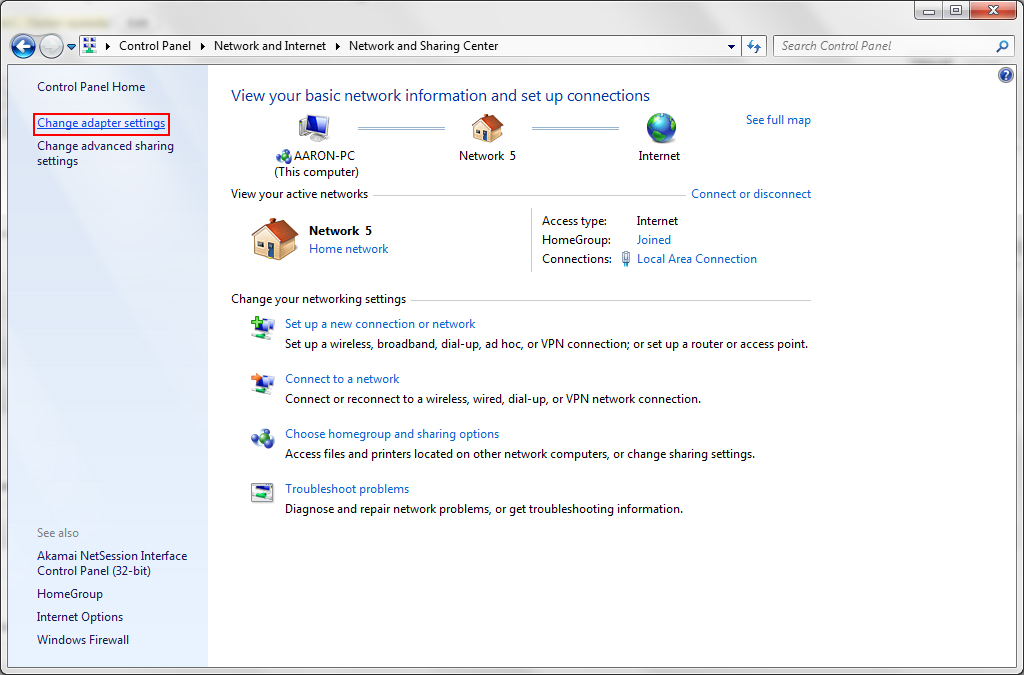Select Network and Internet in the breadcrumb
The height and width of the screenshot is (675, 1024).
pyautogui.click(x=270, y=46)
